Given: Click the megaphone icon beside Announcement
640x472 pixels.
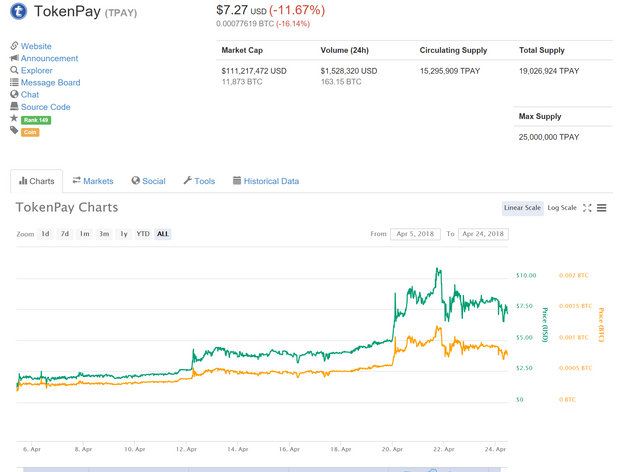Looking at the screenshot, I should [x=14, y=58].
